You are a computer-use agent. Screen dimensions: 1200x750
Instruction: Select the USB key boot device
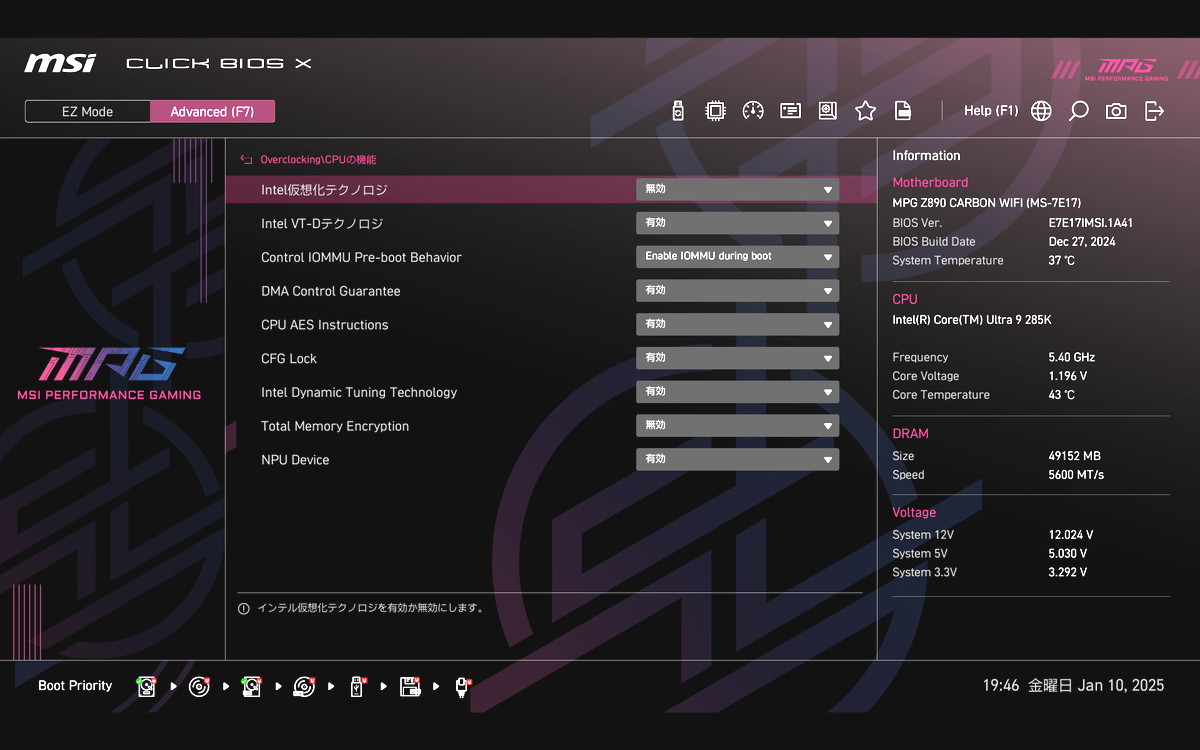[356, 686]
